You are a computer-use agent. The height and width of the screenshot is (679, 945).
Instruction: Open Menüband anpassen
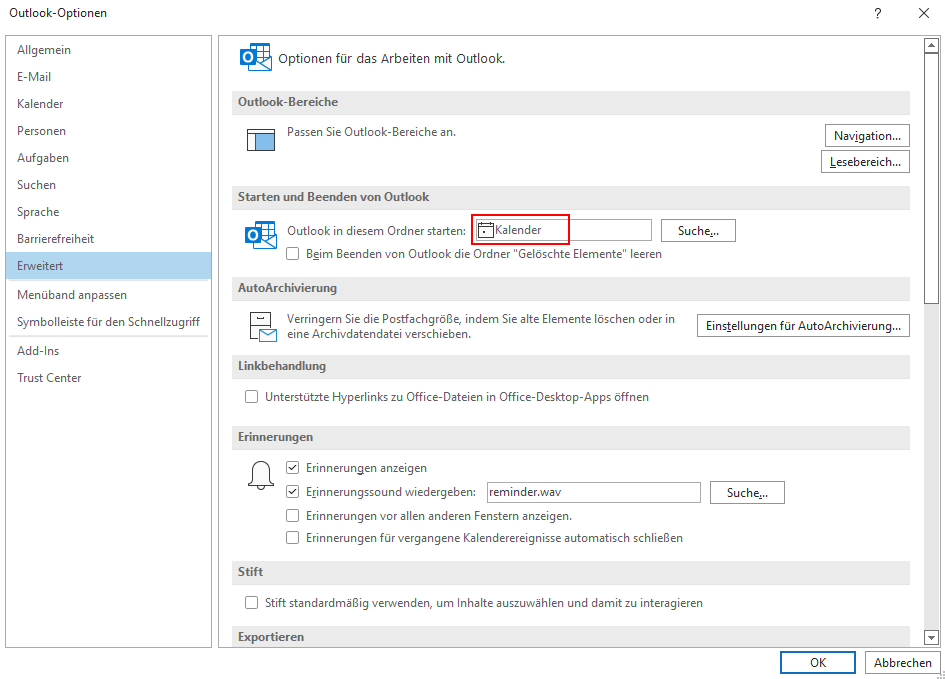tap(108, 295)
